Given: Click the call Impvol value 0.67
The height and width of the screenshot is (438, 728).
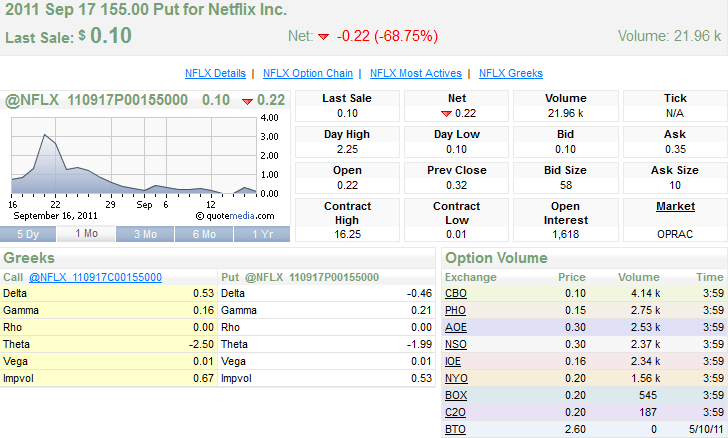Looking at the screenshot, I should click(203, 379).
